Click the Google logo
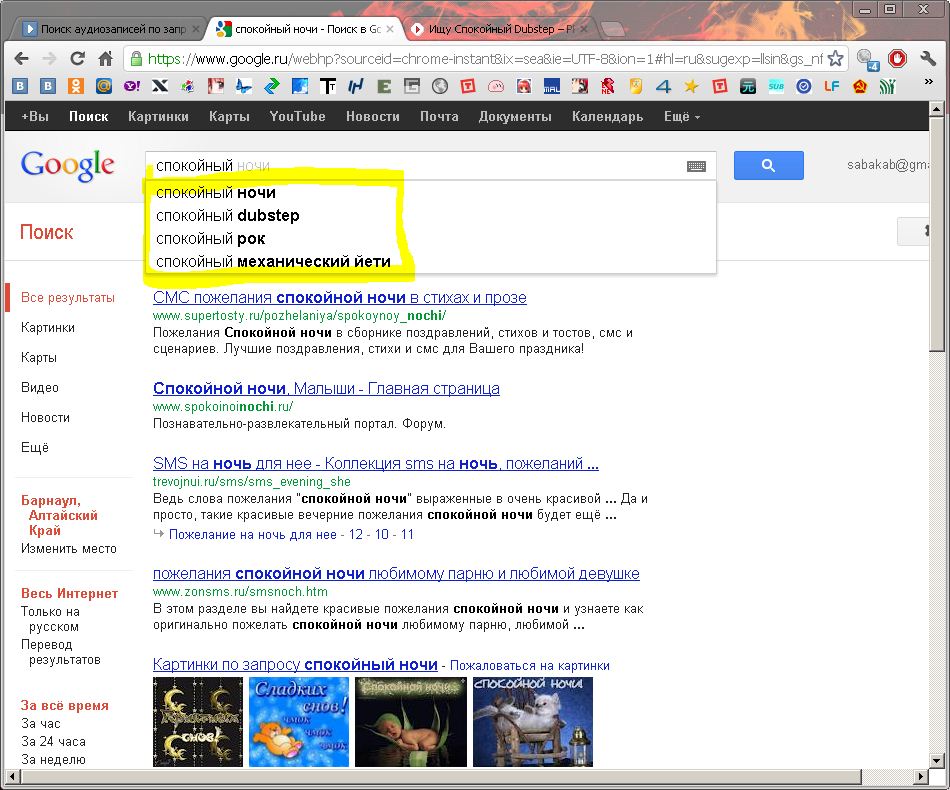The height and width of the screenshot is (790, 950). click(x=67, y=165)
